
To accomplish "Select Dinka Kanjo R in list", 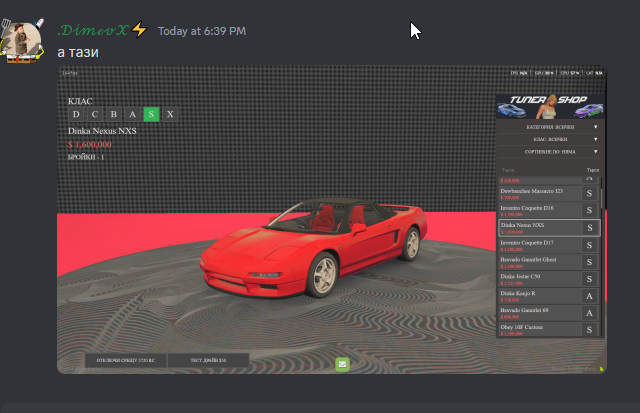I will (549, 296).
